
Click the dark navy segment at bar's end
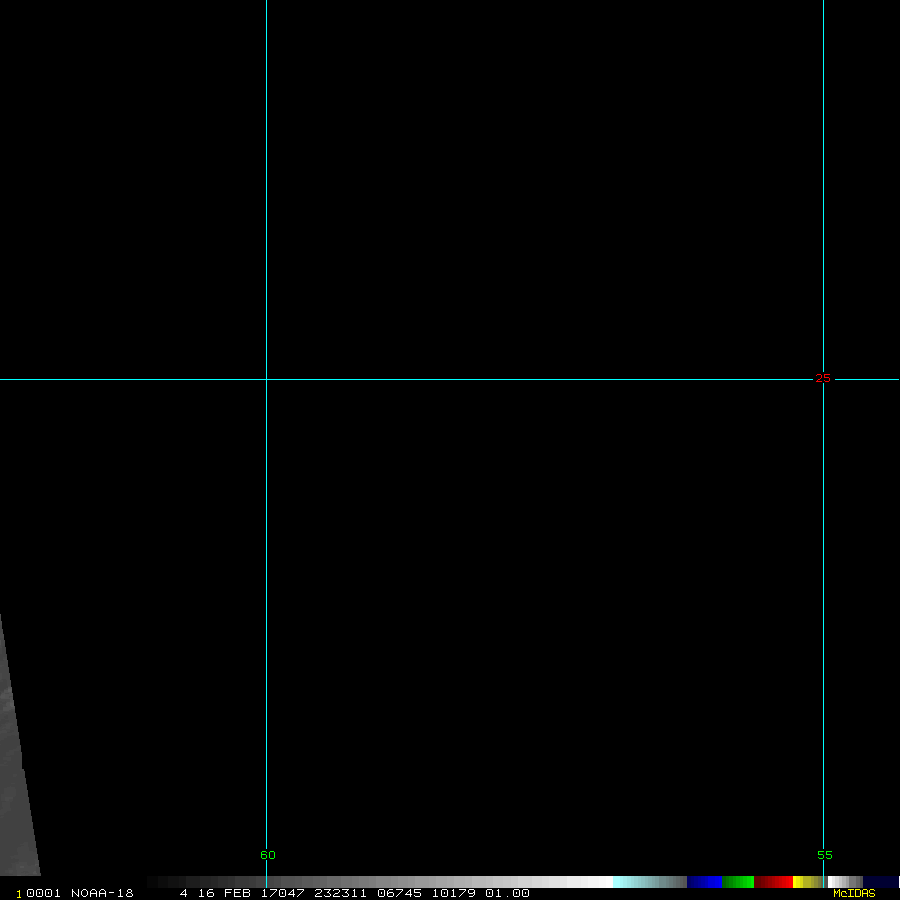click(880, 882)
